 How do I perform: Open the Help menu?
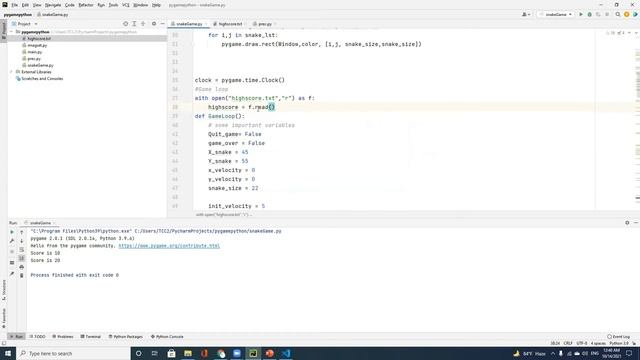click(156, 5)
